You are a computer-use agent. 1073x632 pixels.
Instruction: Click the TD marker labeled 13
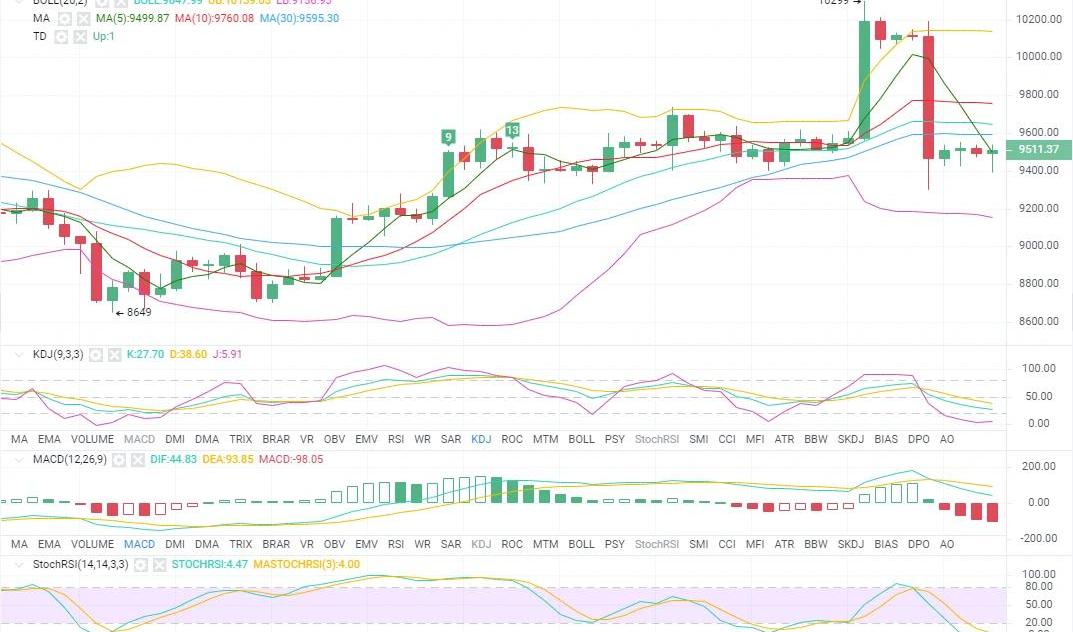tap(512, 130)
